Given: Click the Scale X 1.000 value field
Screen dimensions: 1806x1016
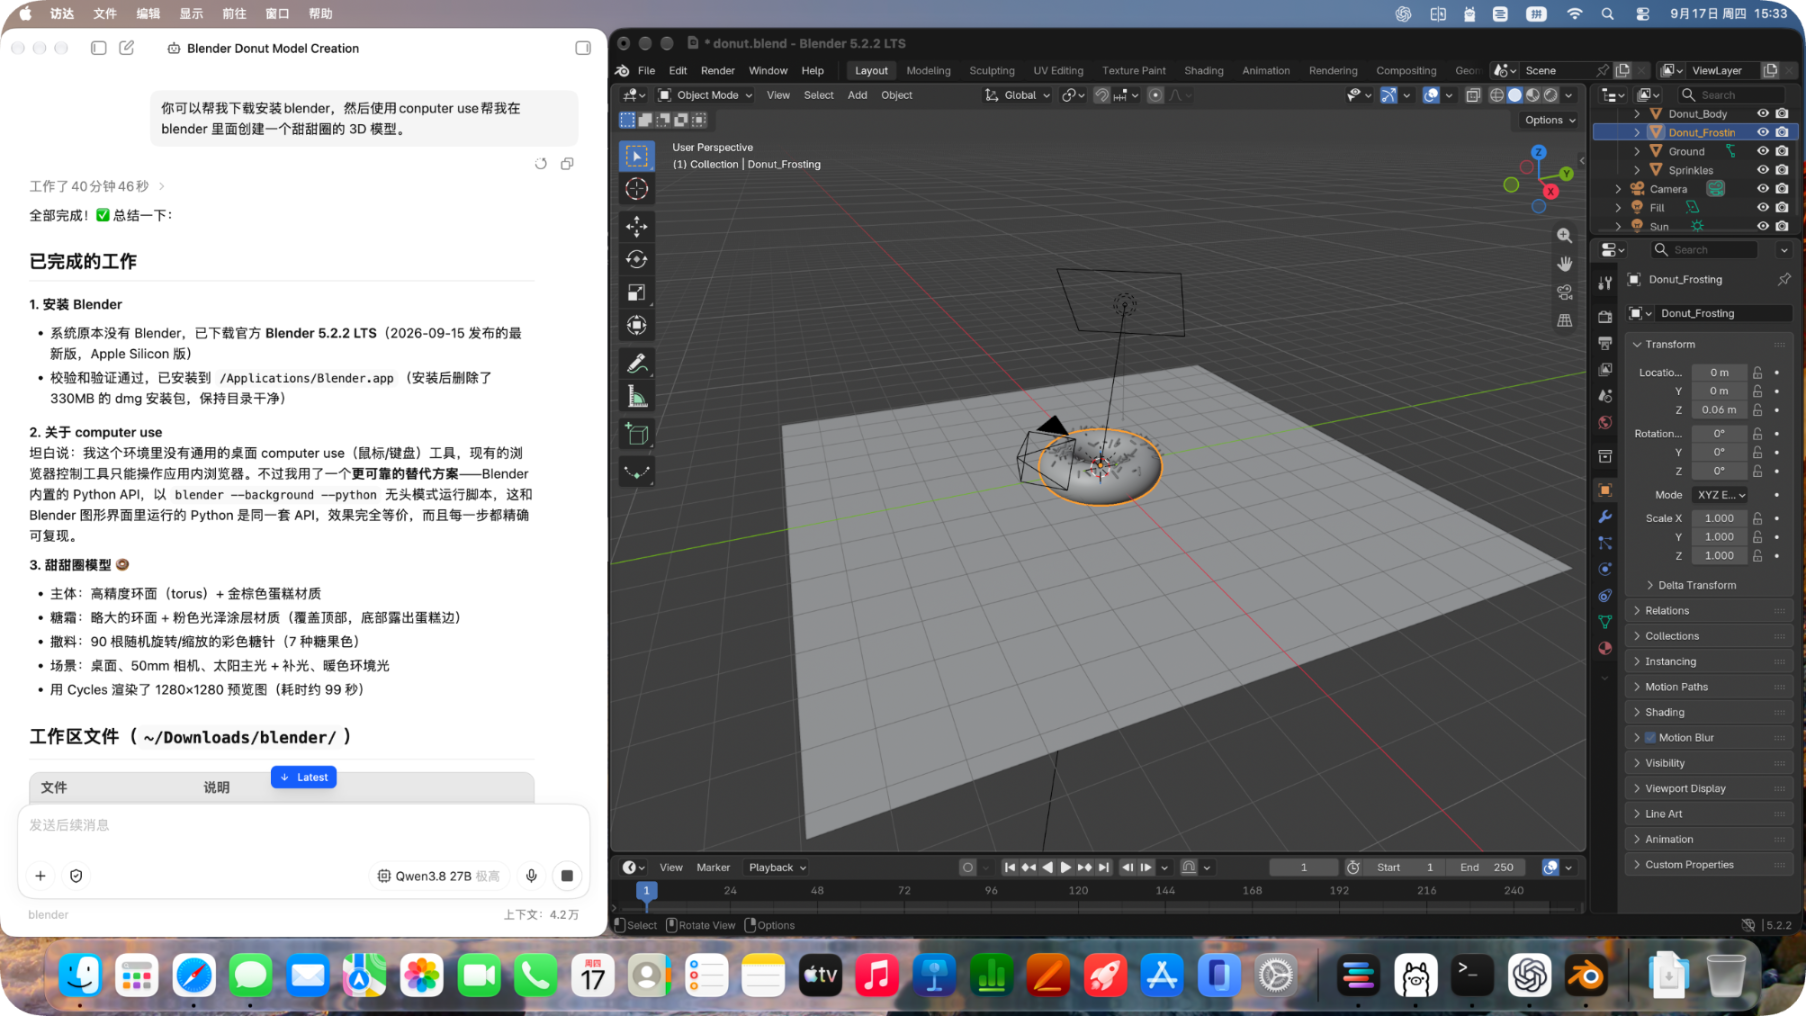Looking at the screenshot, I should pos(1719,518).
